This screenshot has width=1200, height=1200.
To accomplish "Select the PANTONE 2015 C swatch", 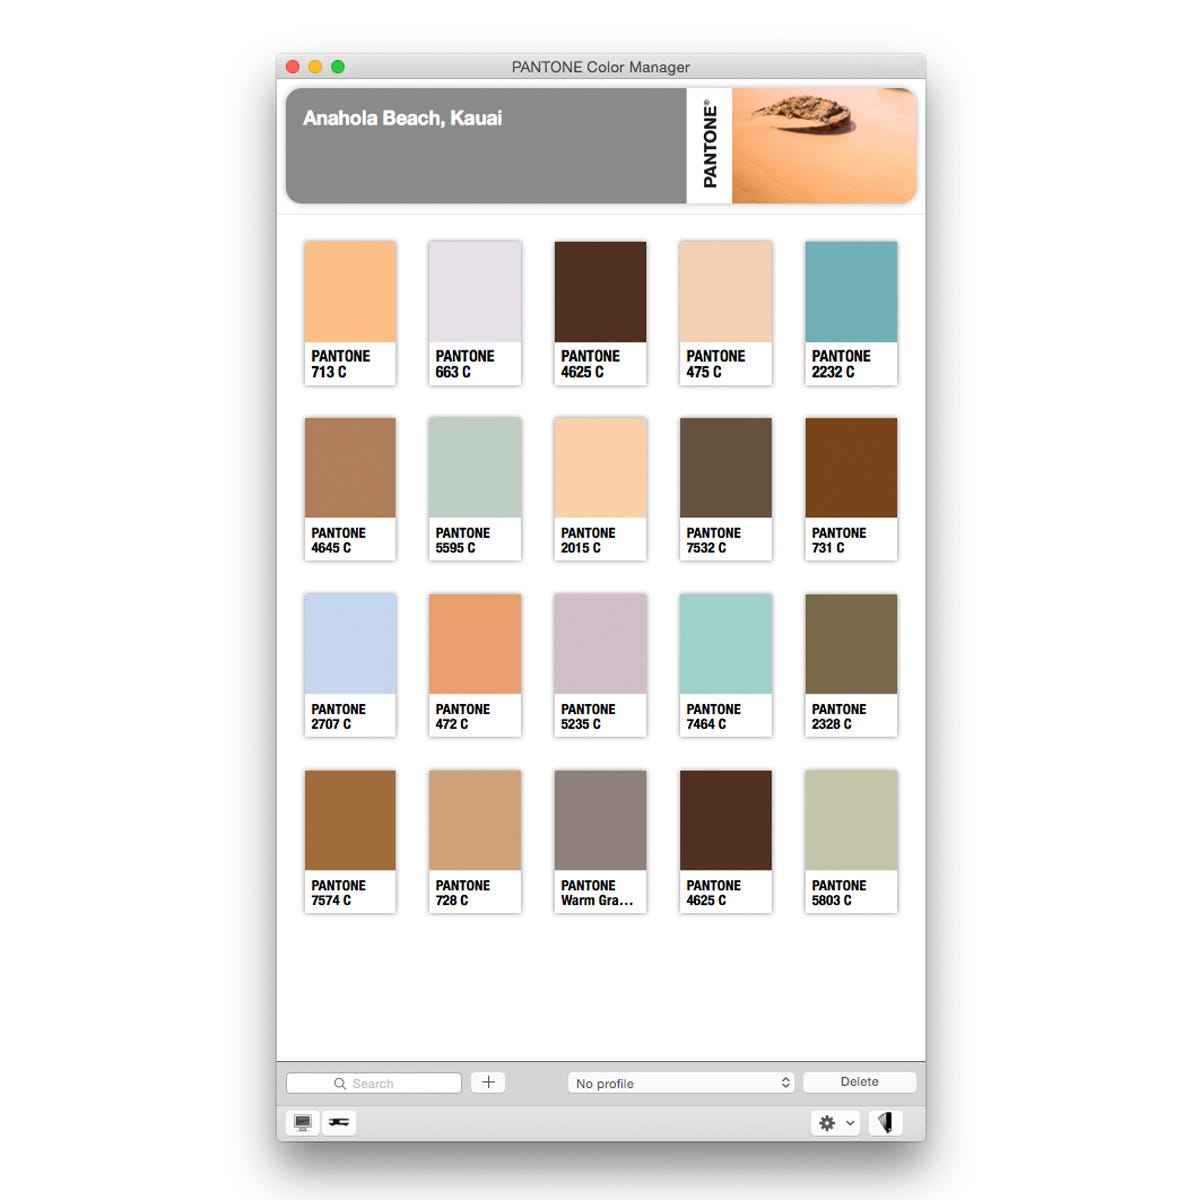I will pyautogui.click(x=600, y=489).
